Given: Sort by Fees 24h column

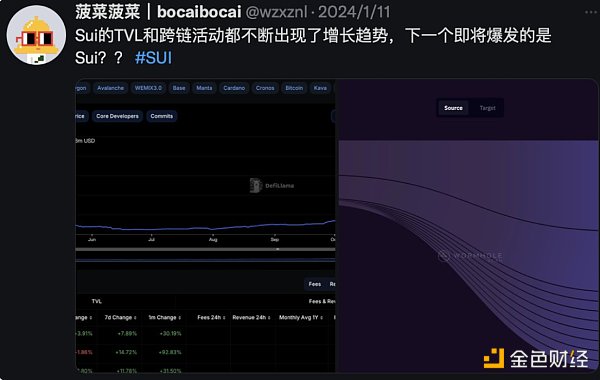Looking at the screenshot, I should pos(211,317).
